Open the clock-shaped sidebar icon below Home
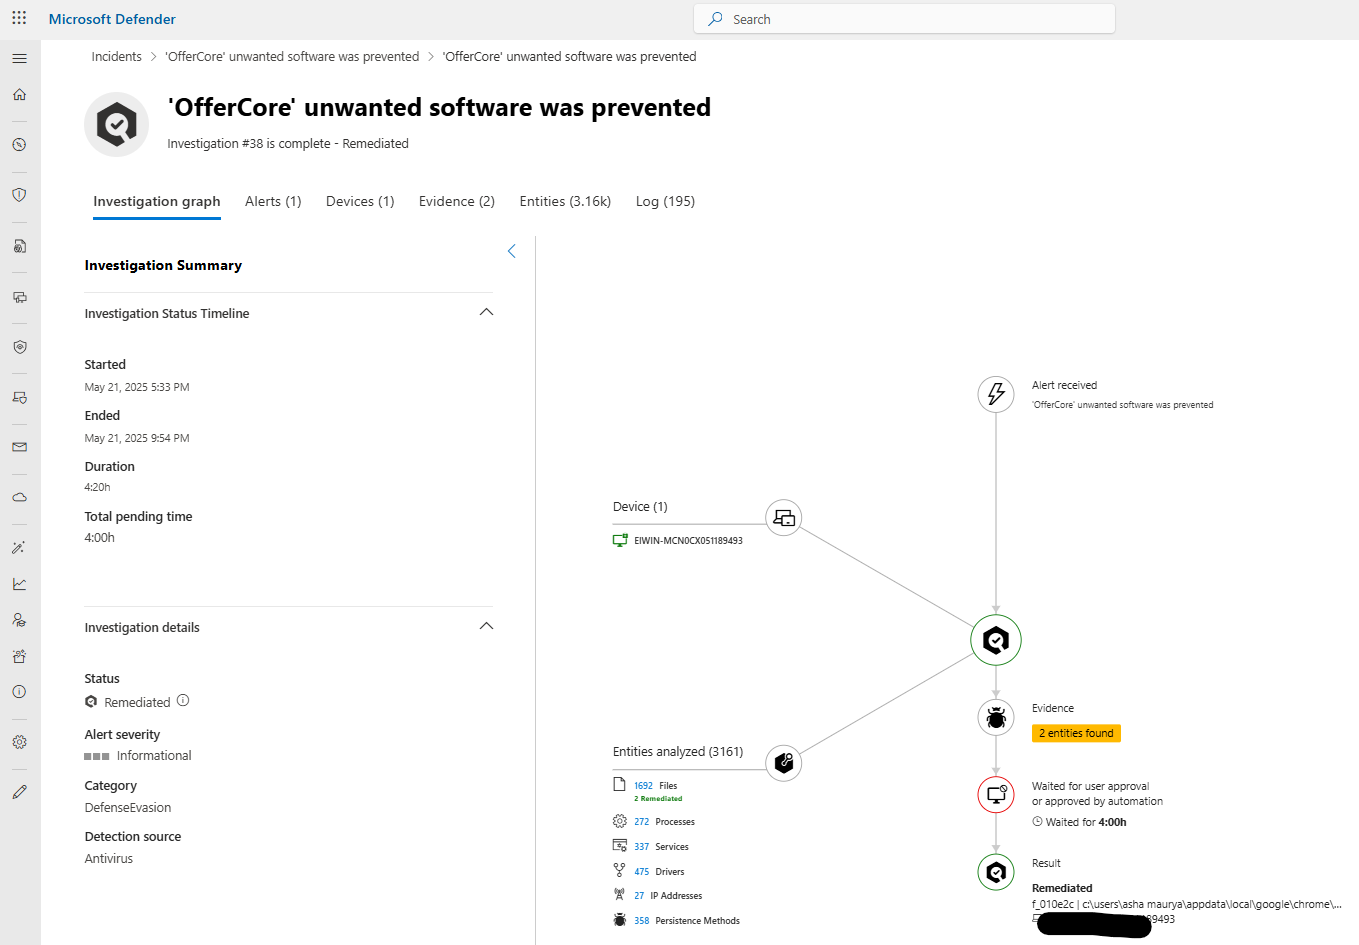This screenshot has height=945, width=1359. pyautogui.click(x=19, y=145)
